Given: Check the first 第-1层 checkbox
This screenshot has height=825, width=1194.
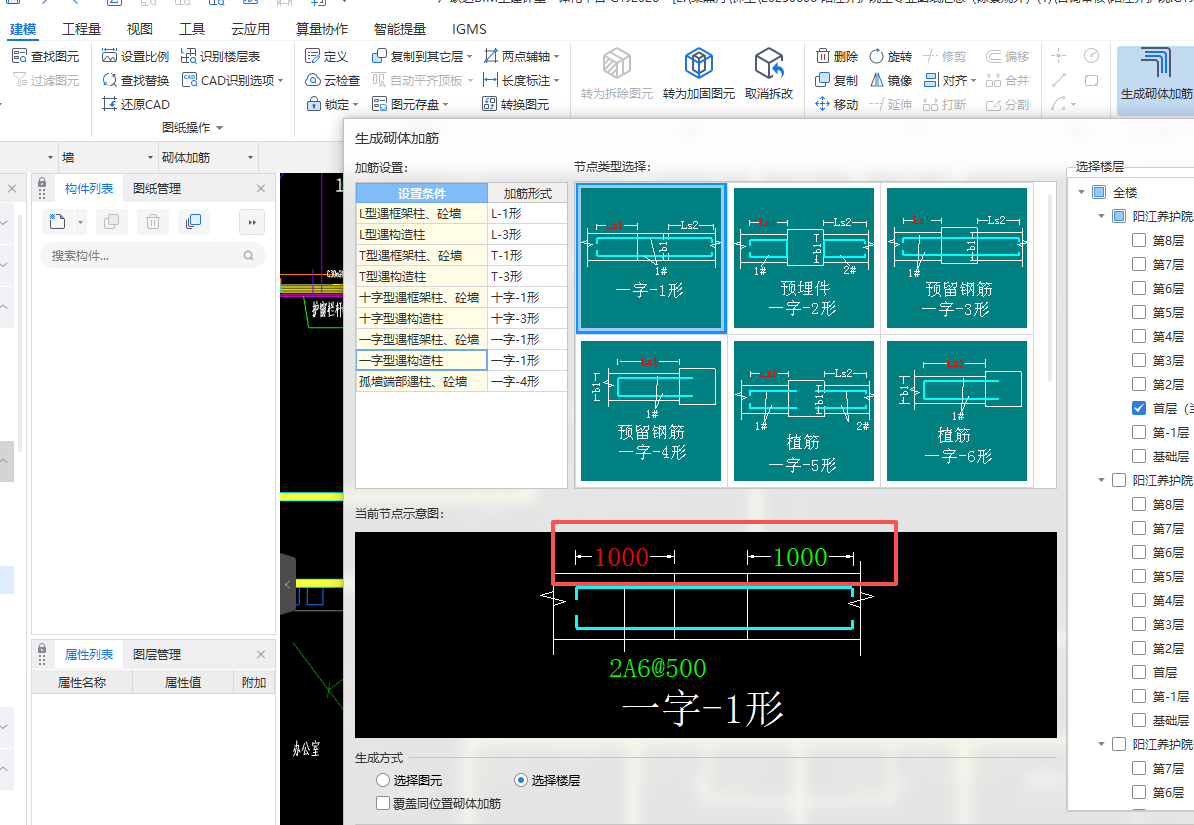Looking at the screenshot, I should tap(1139, 432).
